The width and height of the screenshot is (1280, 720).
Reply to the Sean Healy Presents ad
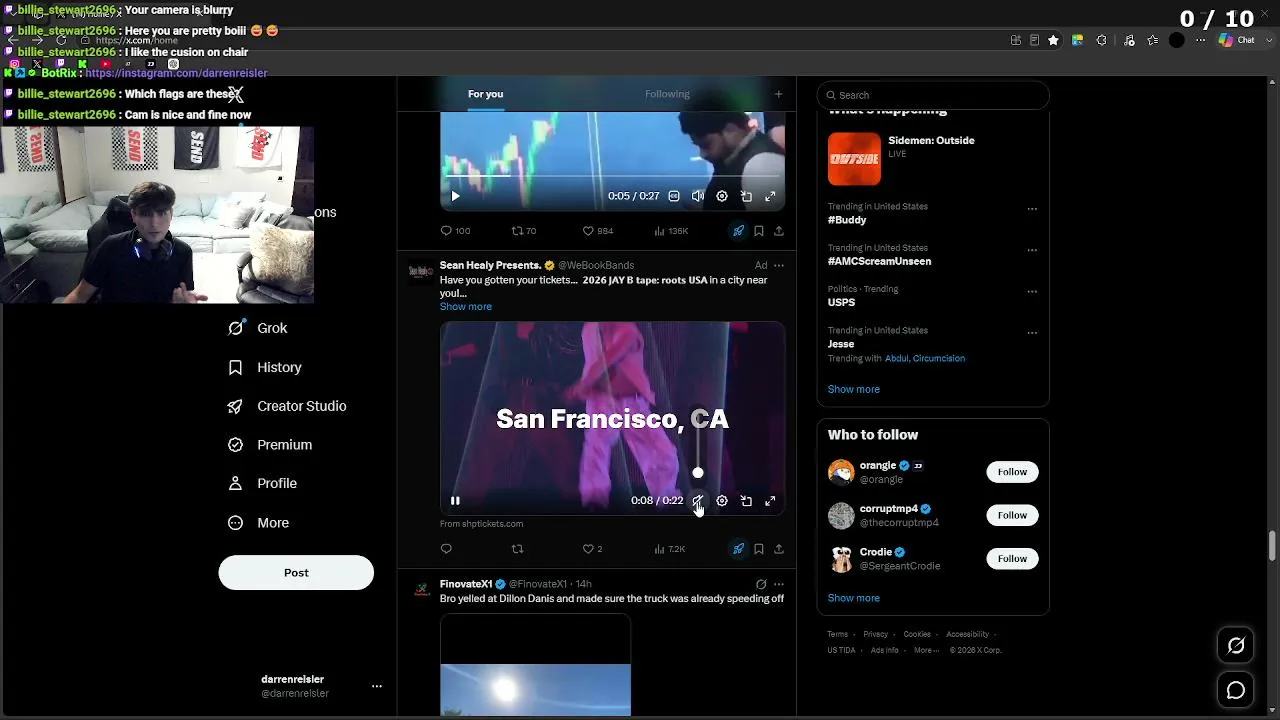pyautogui.click(x=447, y=549)
